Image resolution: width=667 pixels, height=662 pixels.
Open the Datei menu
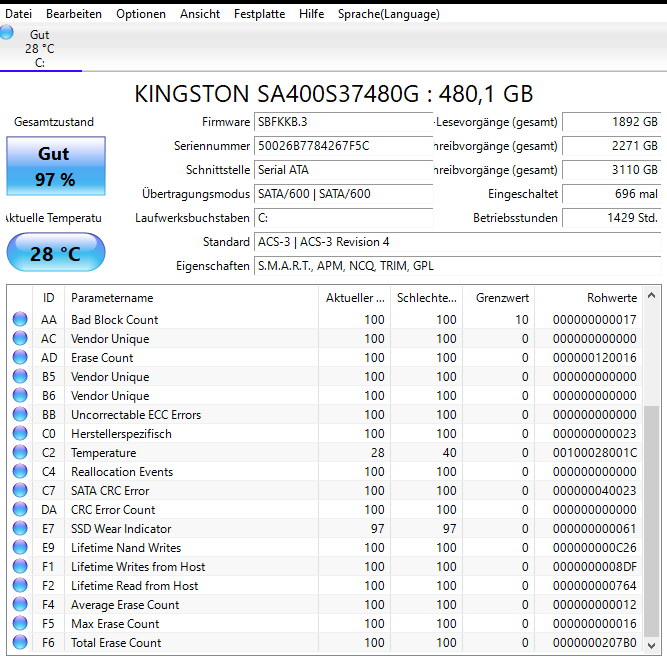(x=18, y=14)
